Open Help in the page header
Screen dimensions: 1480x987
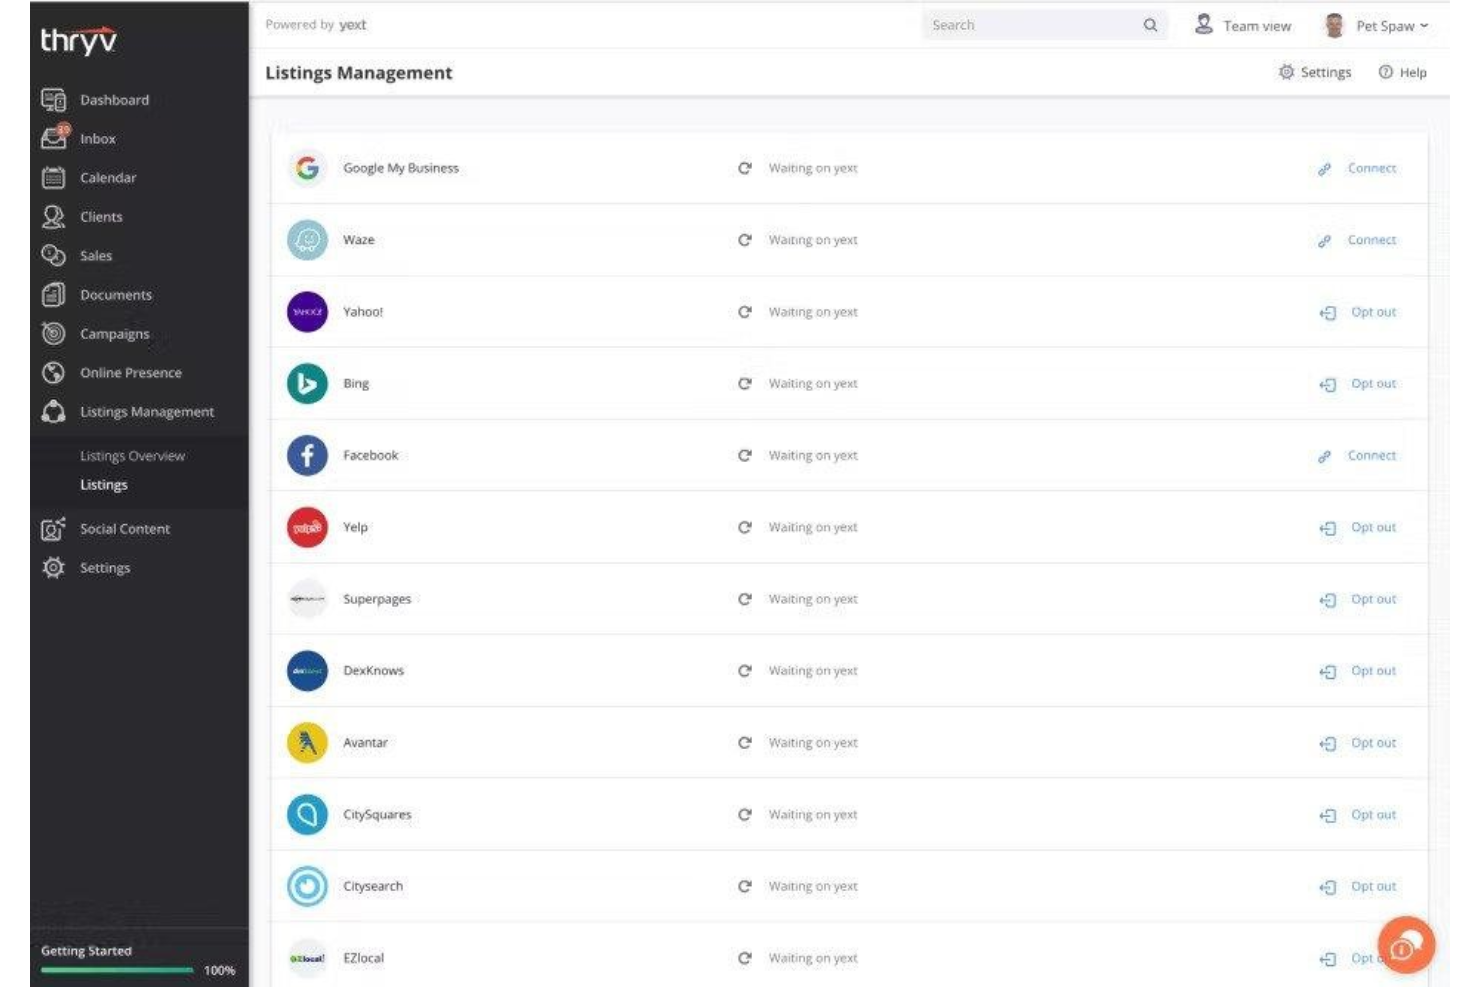(1402, 72)
